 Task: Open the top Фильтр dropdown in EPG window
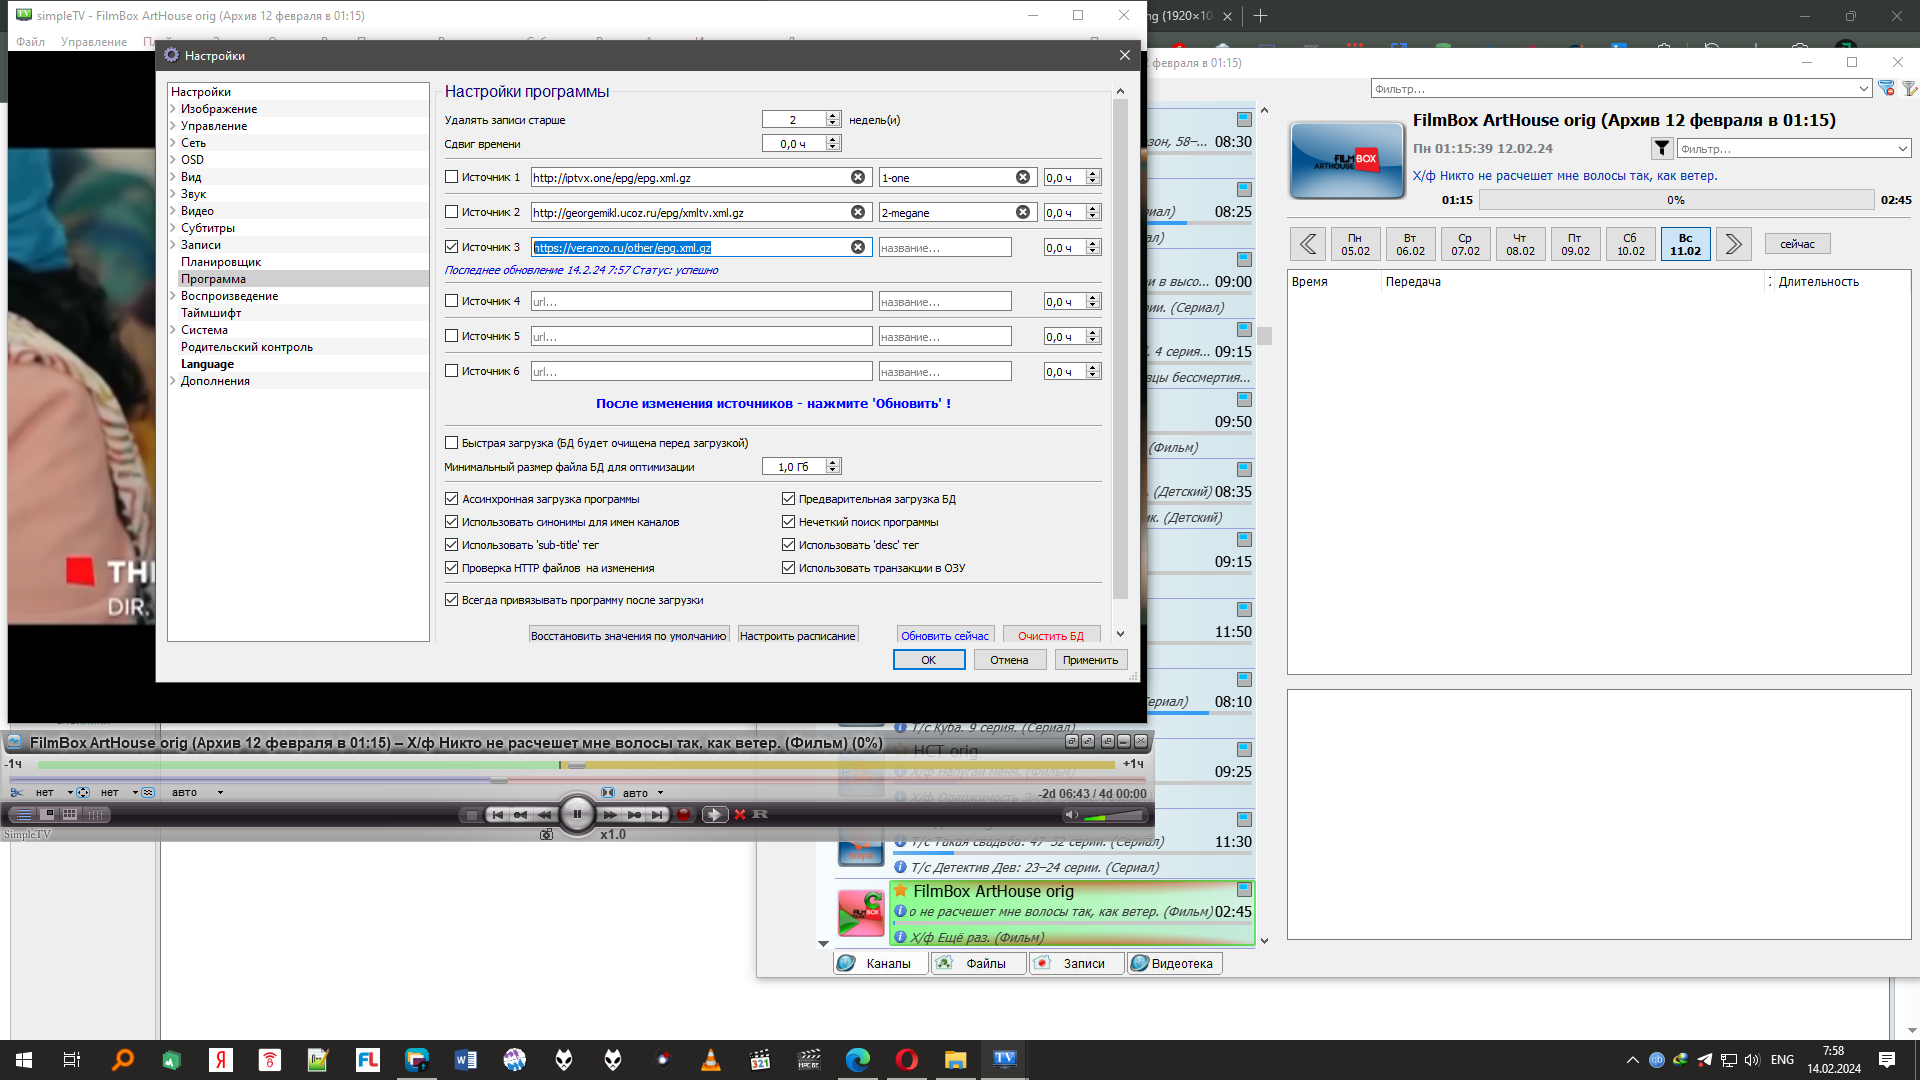pos(1864,89)
